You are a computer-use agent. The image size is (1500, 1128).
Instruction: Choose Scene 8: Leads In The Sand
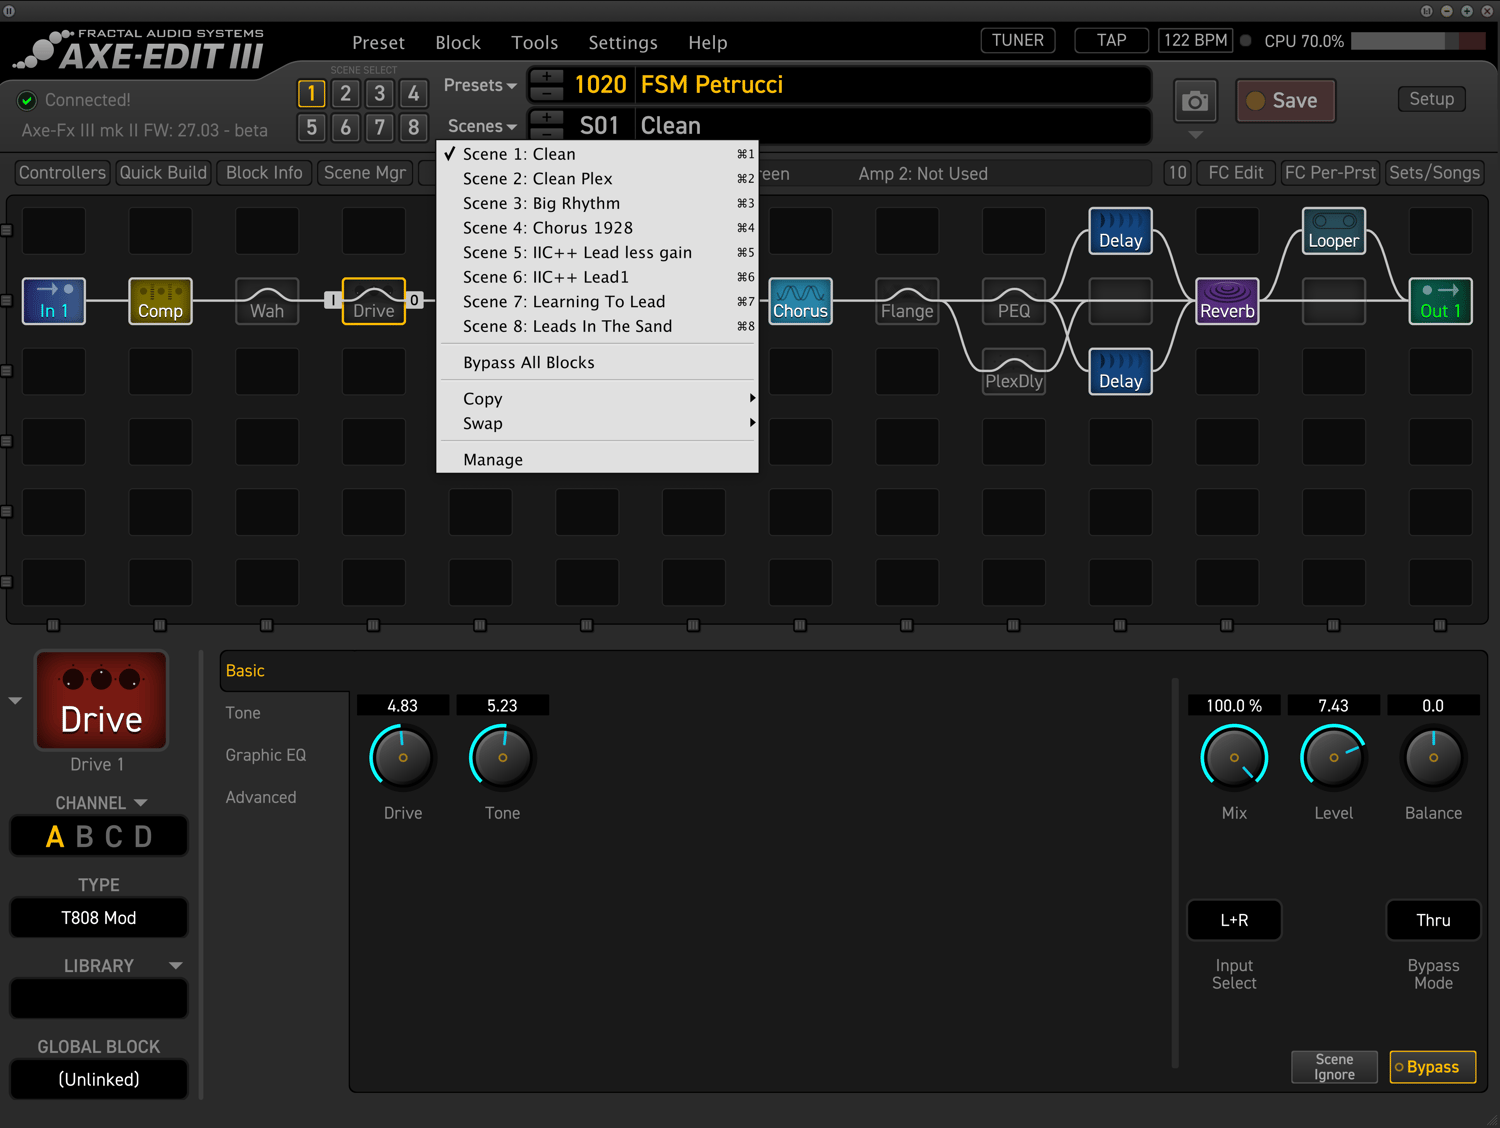598,327
